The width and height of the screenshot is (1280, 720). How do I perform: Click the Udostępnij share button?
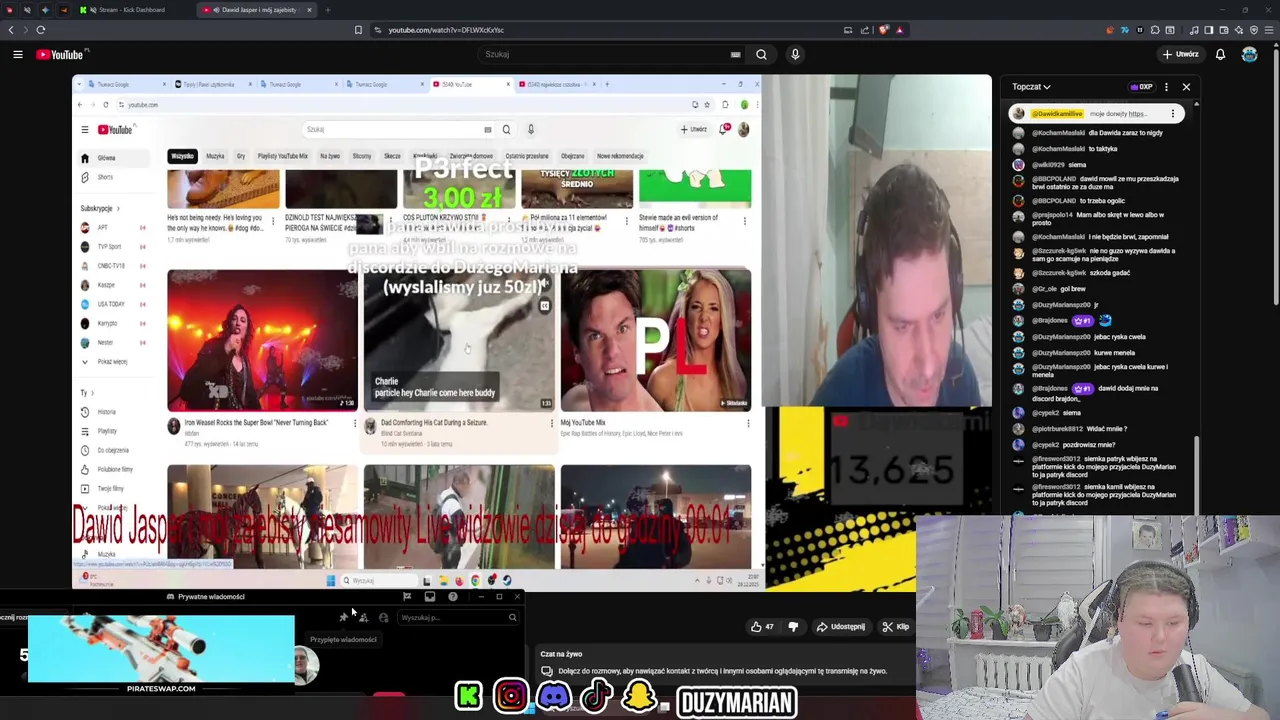tap(840, 627)
